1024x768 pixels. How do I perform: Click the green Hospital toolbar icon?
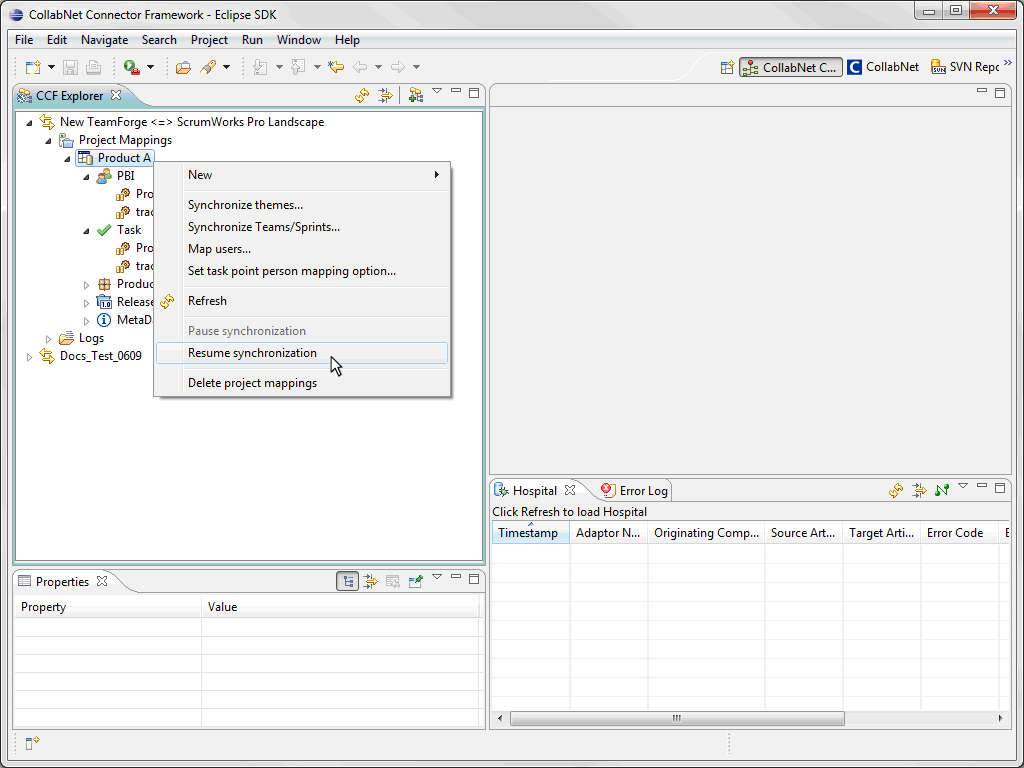942,490
